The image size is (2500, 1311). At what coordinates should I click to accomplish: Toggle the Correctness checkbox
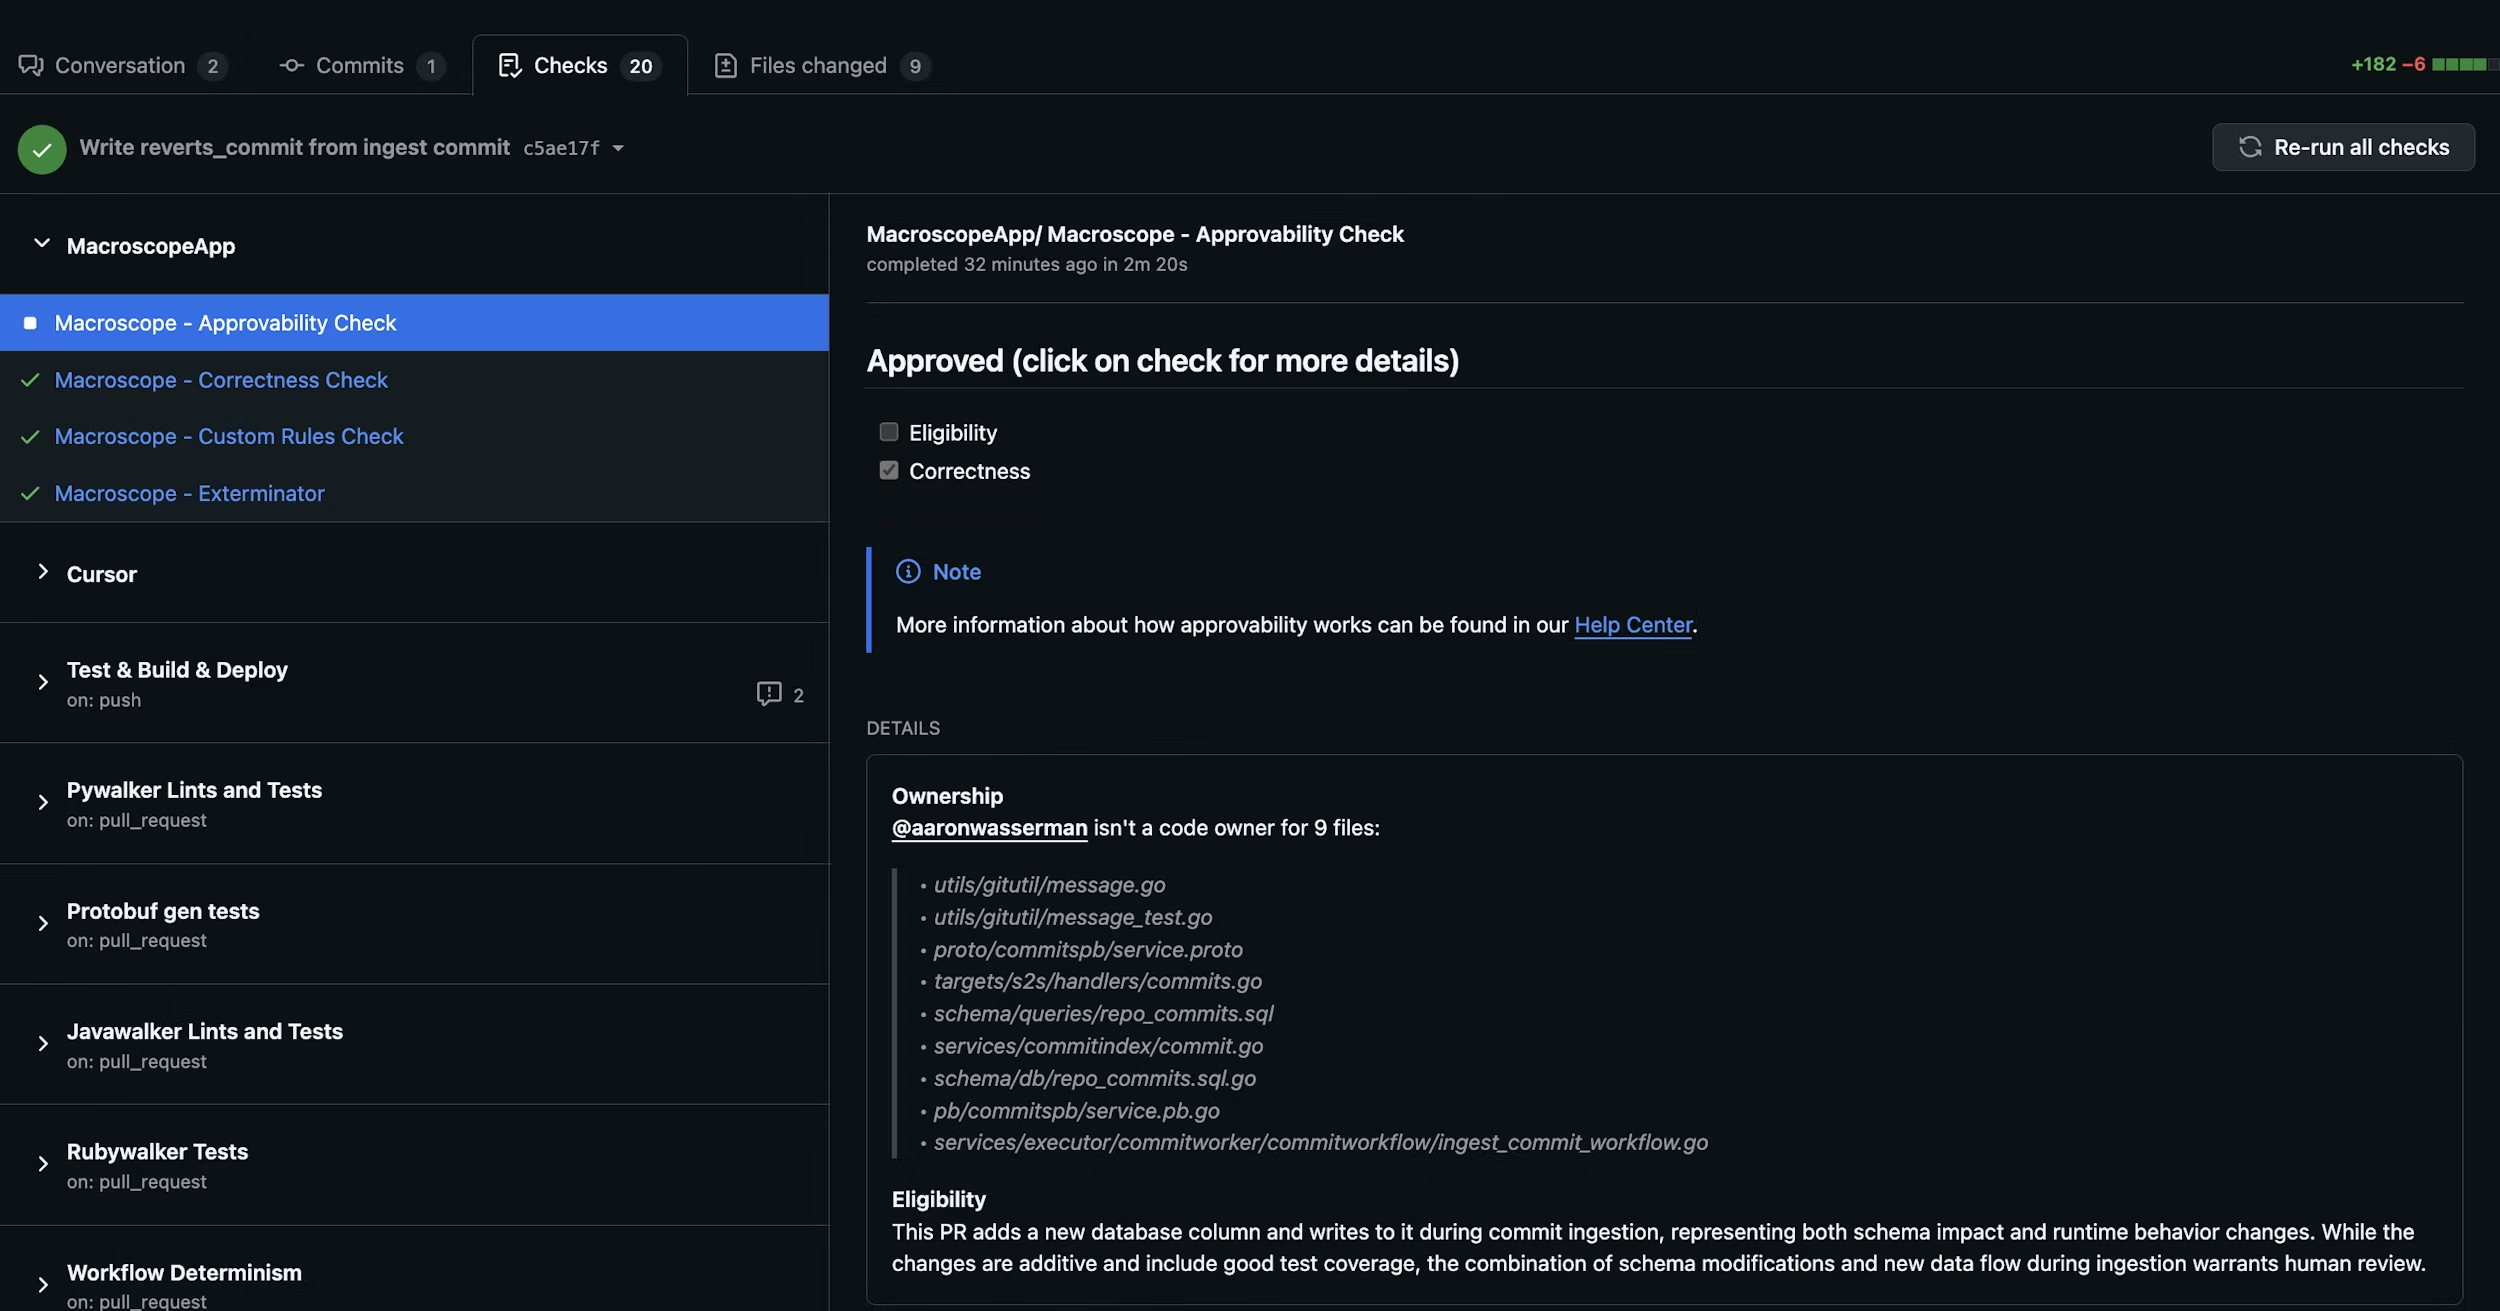(x=888, y=471)
